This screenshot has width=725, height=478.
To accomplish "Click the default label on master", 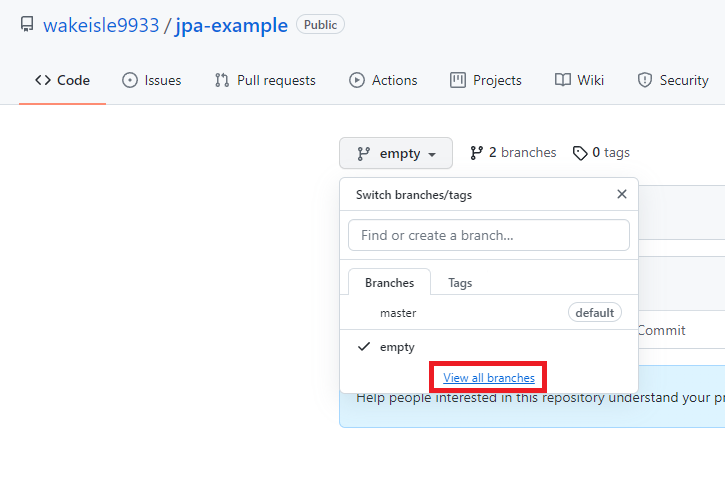I will [x=595, y=313].
